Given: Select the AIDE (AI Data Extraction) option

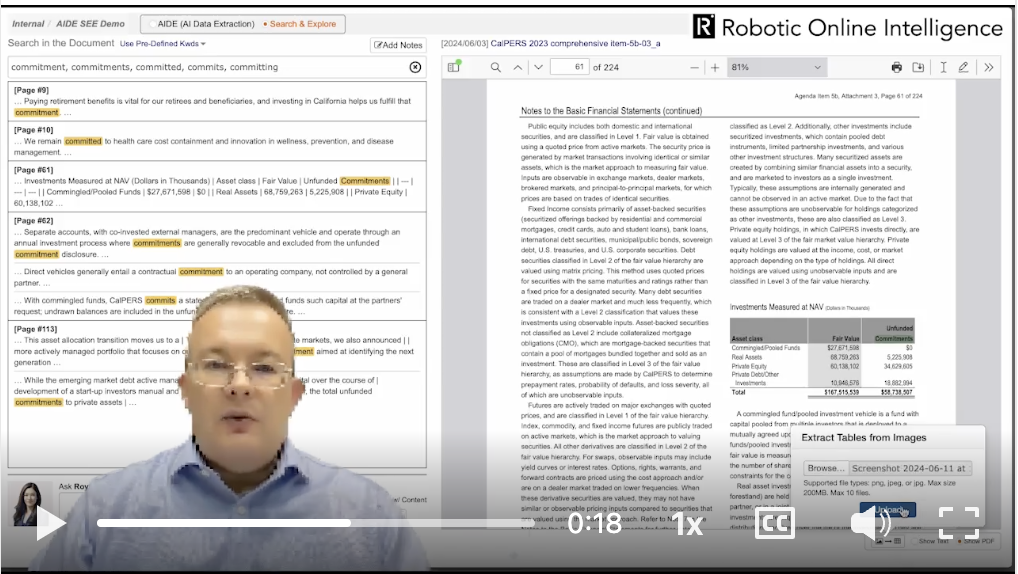Looking at the screenshot, I should click(x=202, y=24).
